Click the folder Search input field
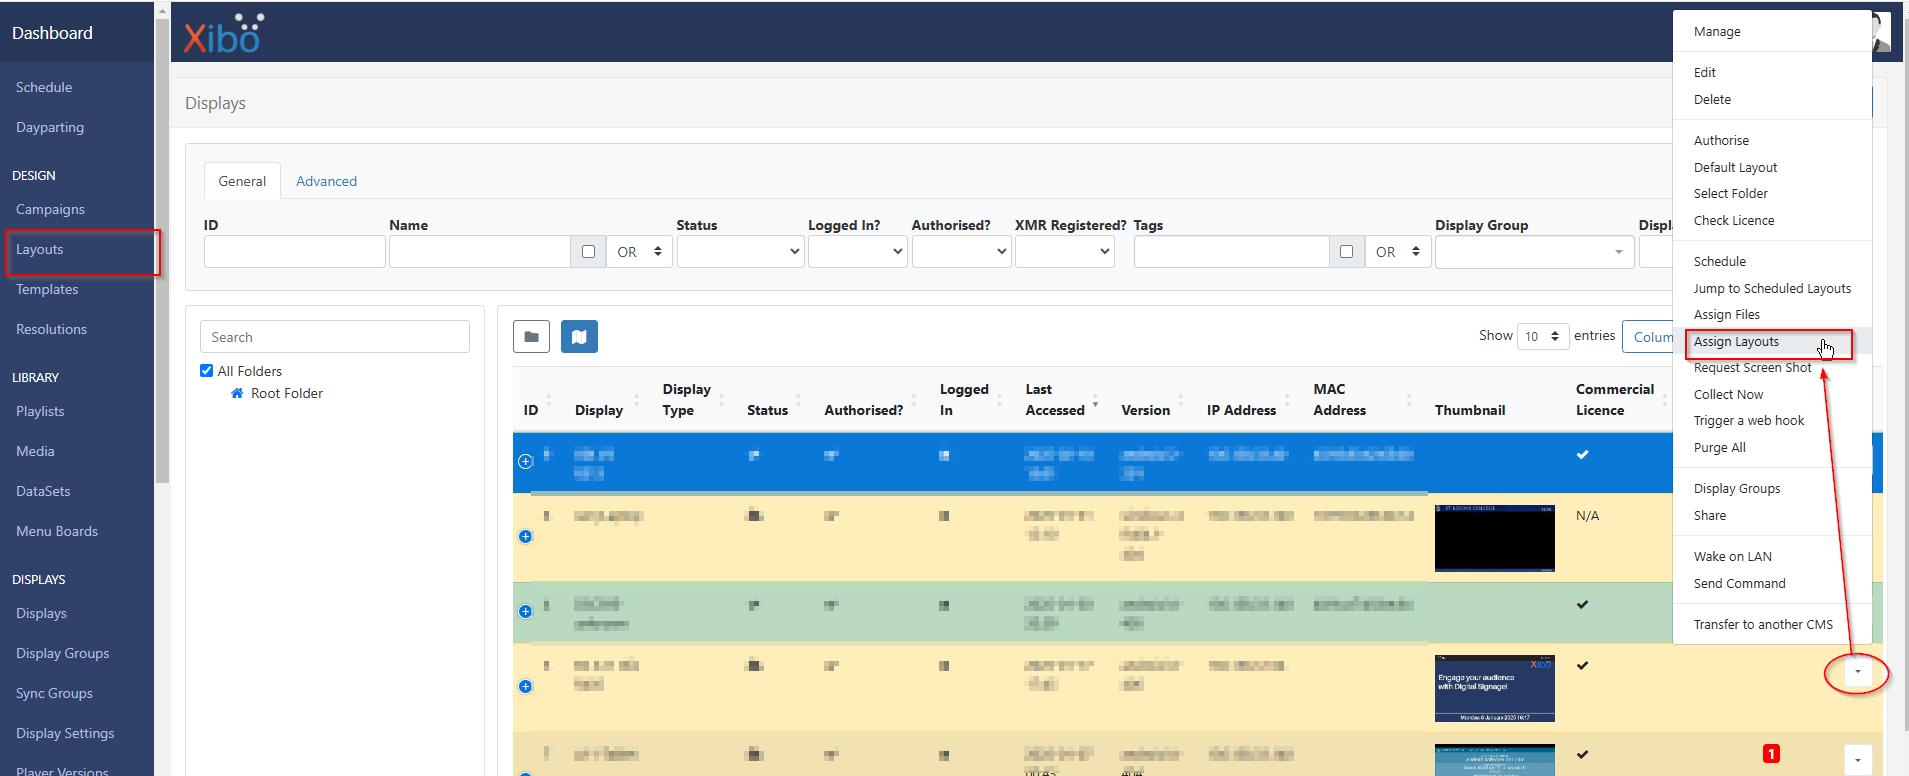 click(x=335, y=337)
